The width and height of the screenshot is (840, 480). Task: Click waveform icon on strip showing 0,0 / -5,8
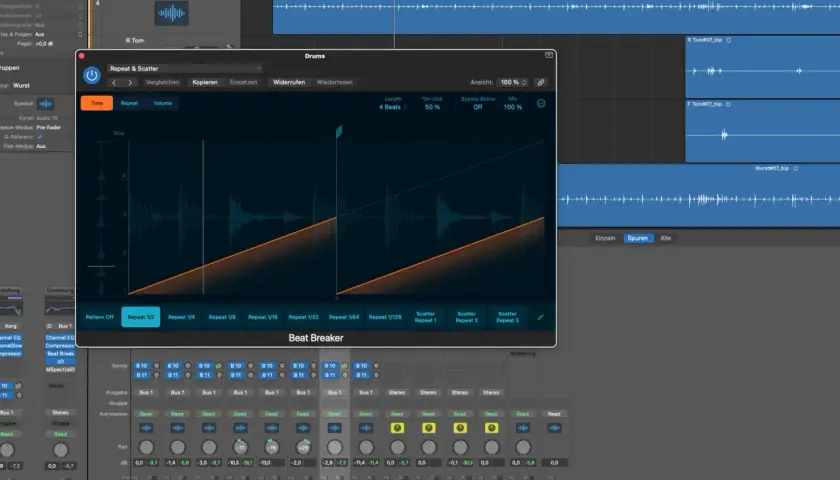523,428
